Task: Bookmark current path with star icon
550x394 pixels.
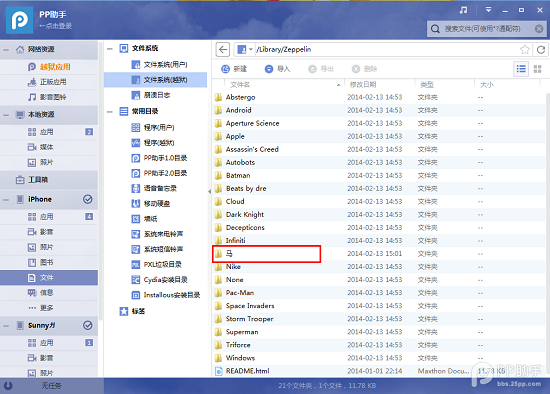Action: pos(525,49)
